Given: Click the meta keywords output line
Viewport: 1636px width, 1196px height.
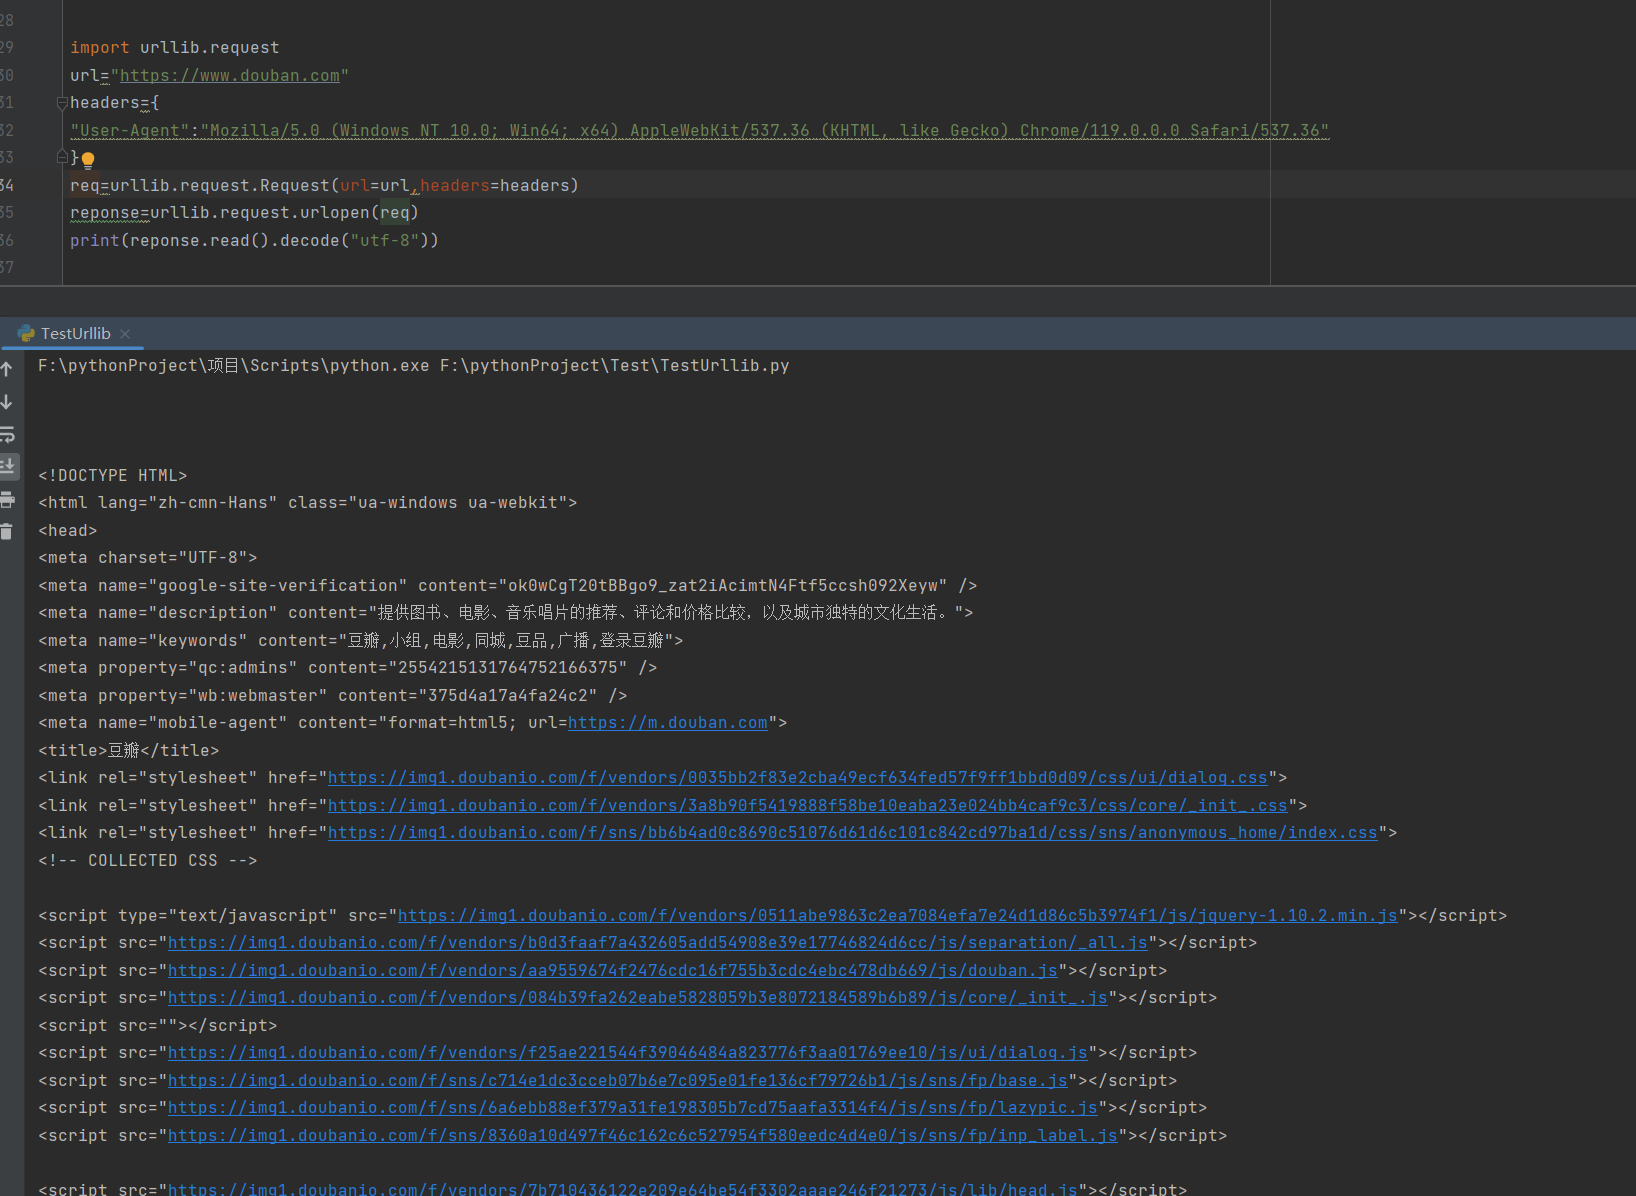Looking at the screenshot, I should [x=361, y=641].
